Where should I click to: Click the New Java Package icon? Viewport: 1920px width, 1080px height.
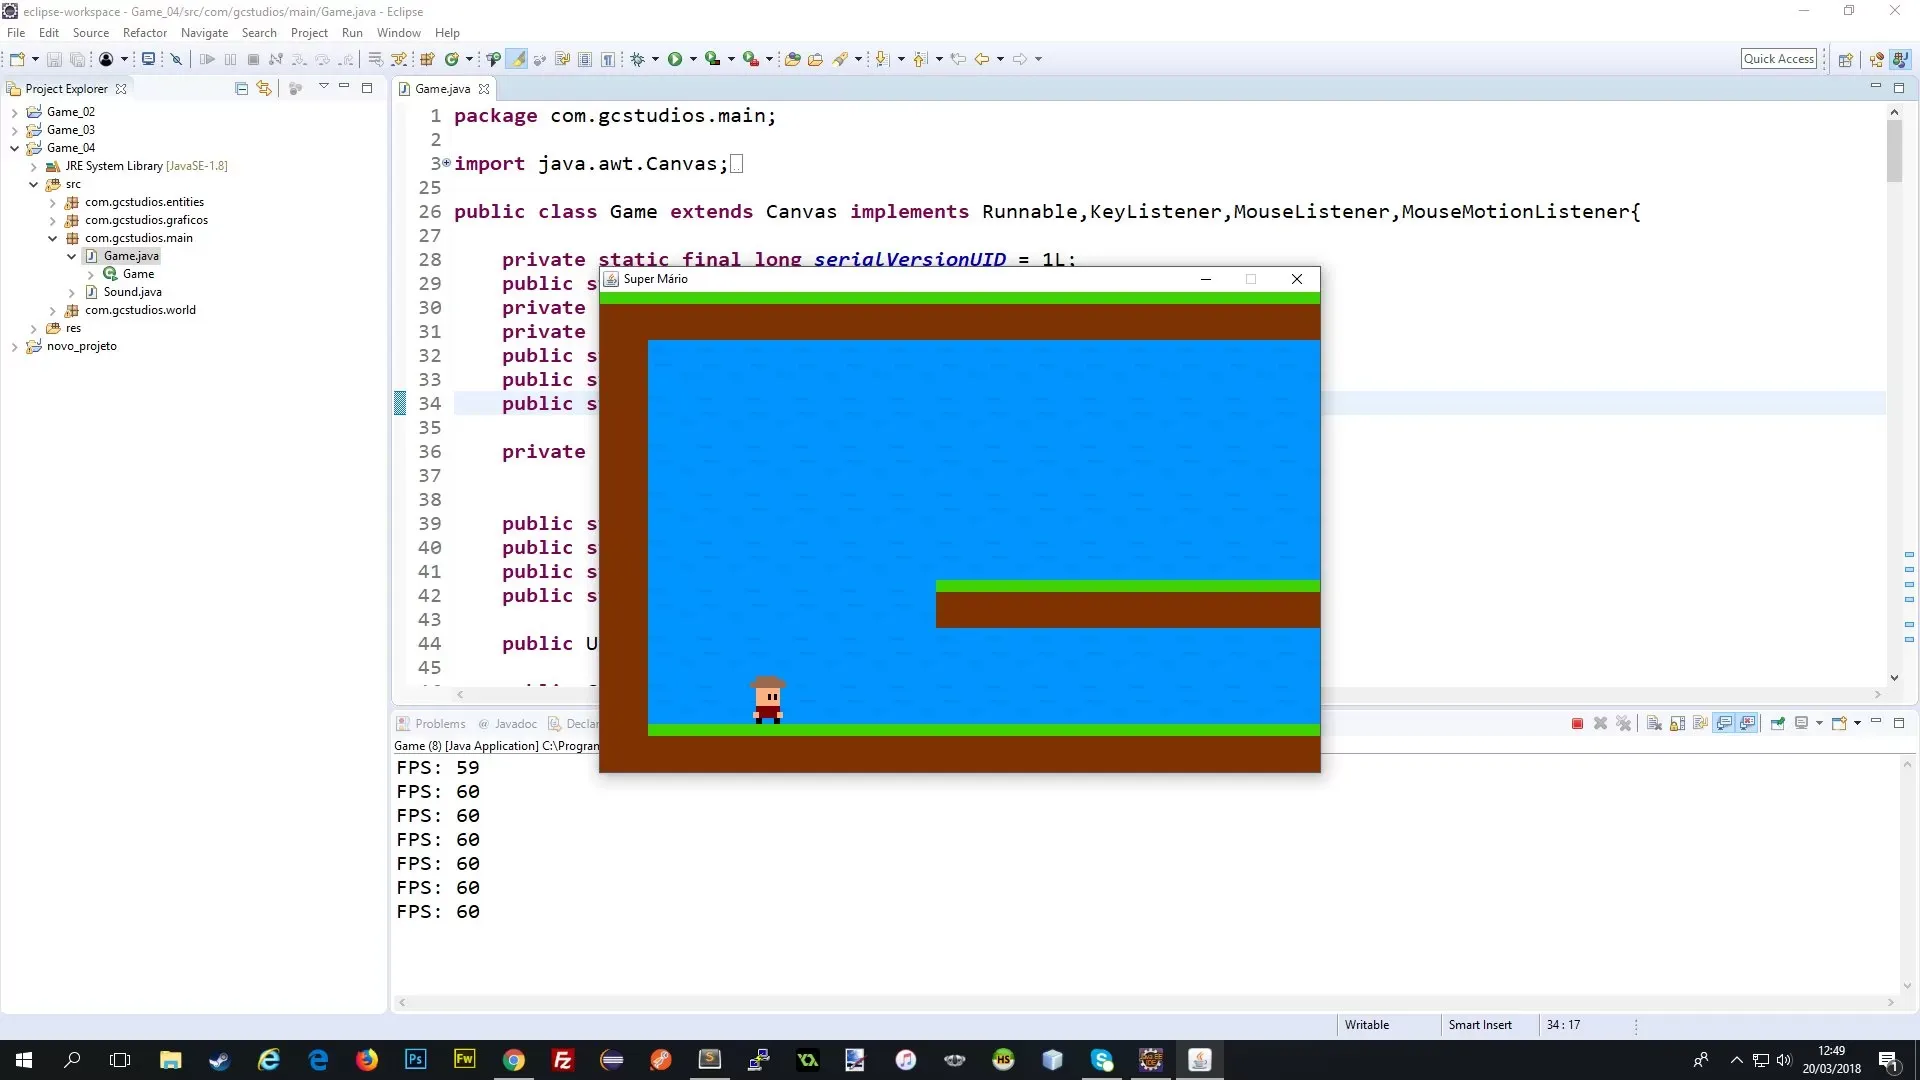click(427, 59)
